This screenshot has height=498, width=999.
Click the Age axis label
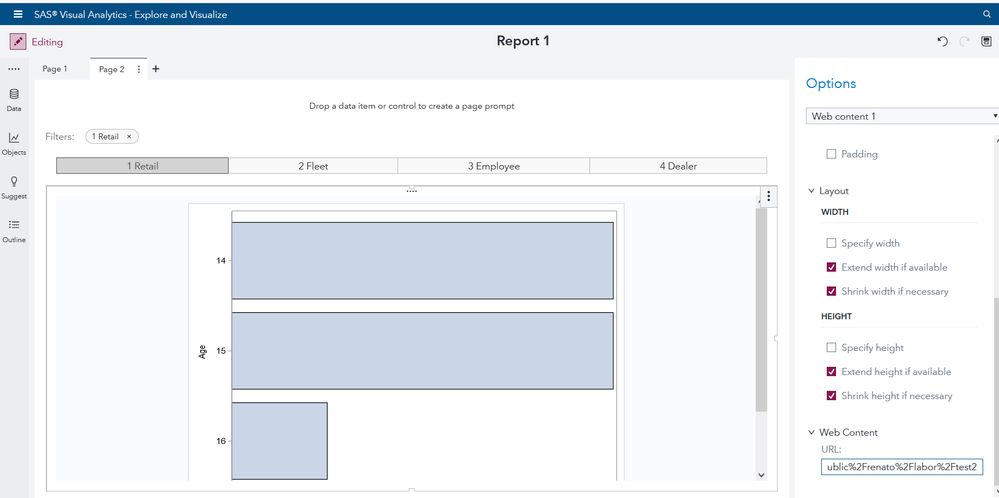(203, 351)
